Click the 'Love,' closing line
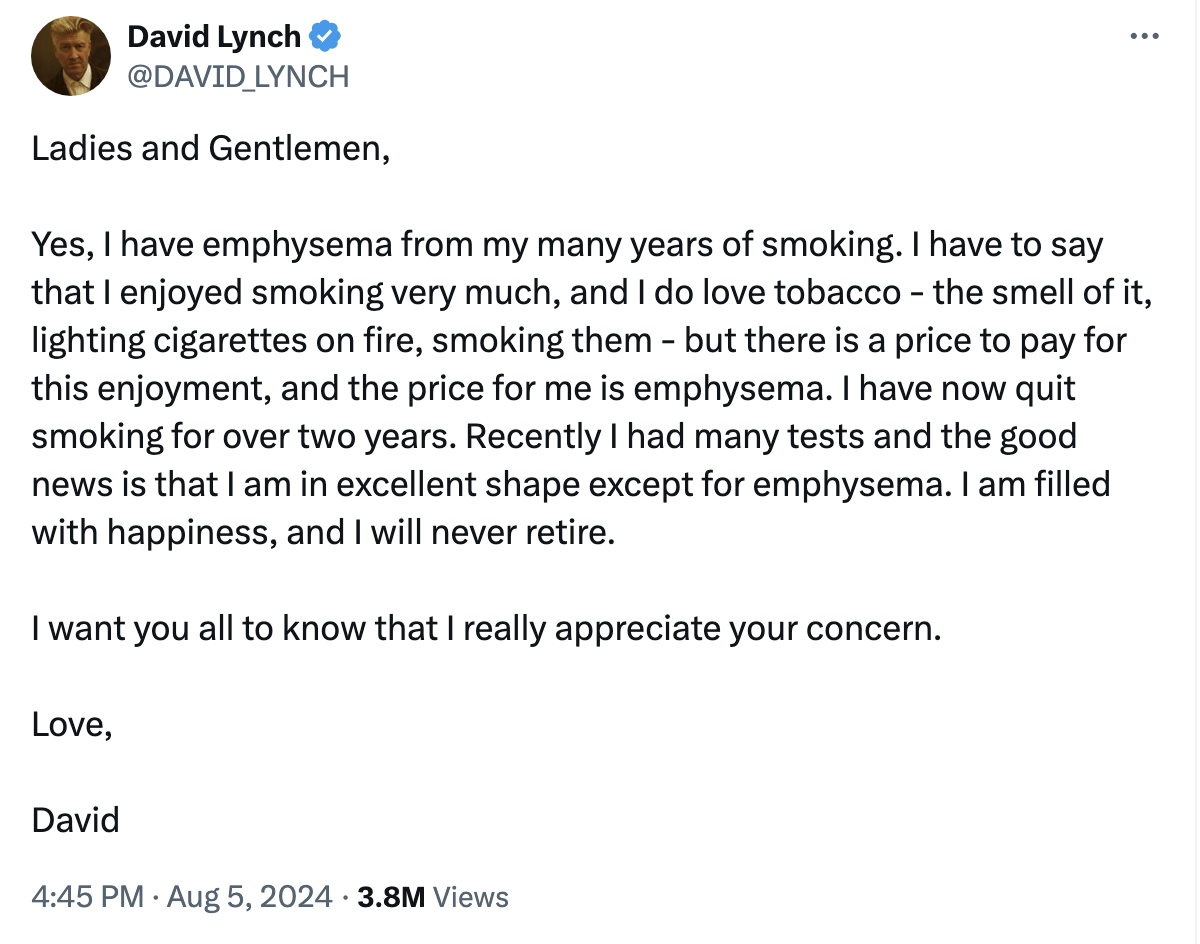The image size is (1200, 944). tap(72, 724)
